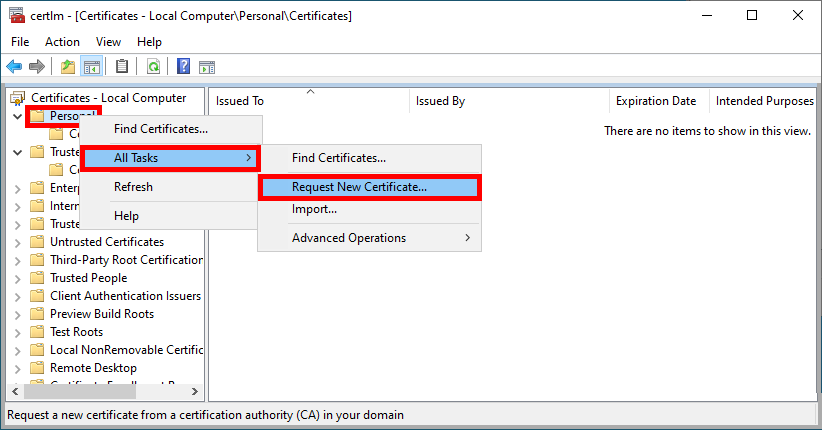Toggle the Show/Hide Console Tree icon
The image size is (822, 430).
click(x=90, y=67)
